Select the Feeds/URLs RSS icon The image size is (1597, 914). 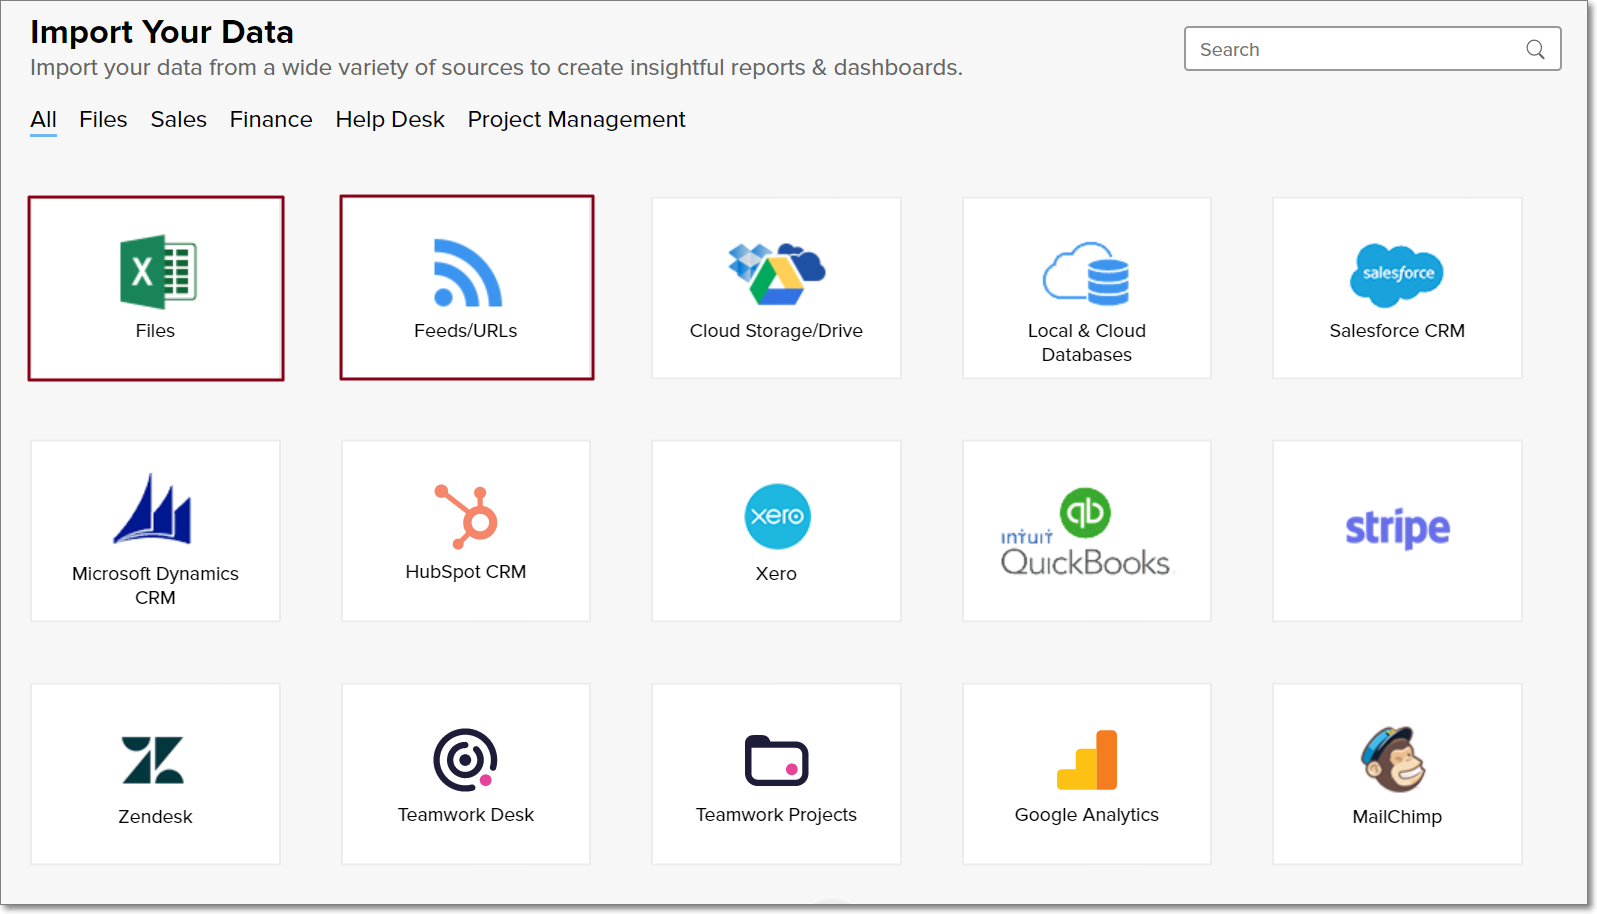tap(467, 273)
